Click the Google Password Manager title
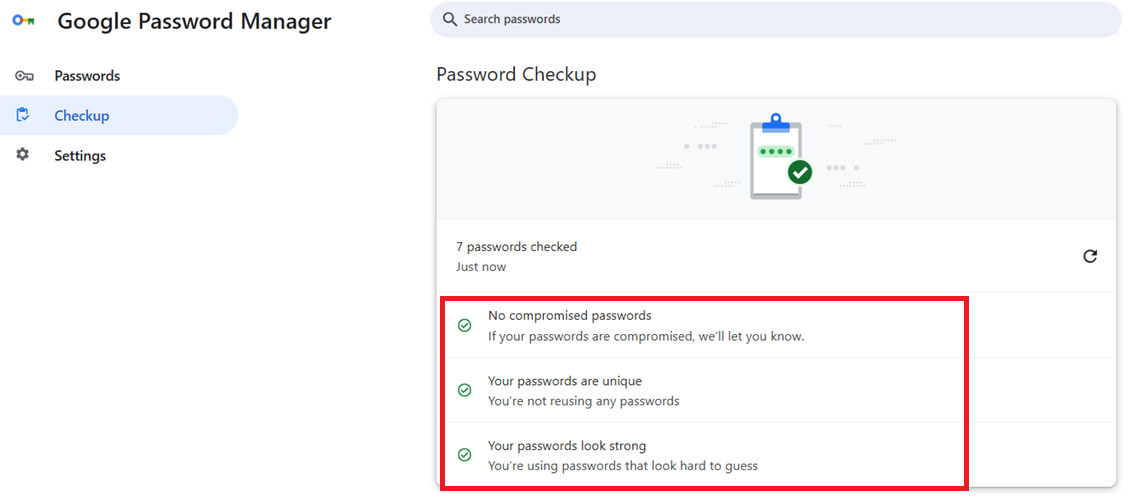Screen dimensions: 1129x497 [x=194, y=21]
